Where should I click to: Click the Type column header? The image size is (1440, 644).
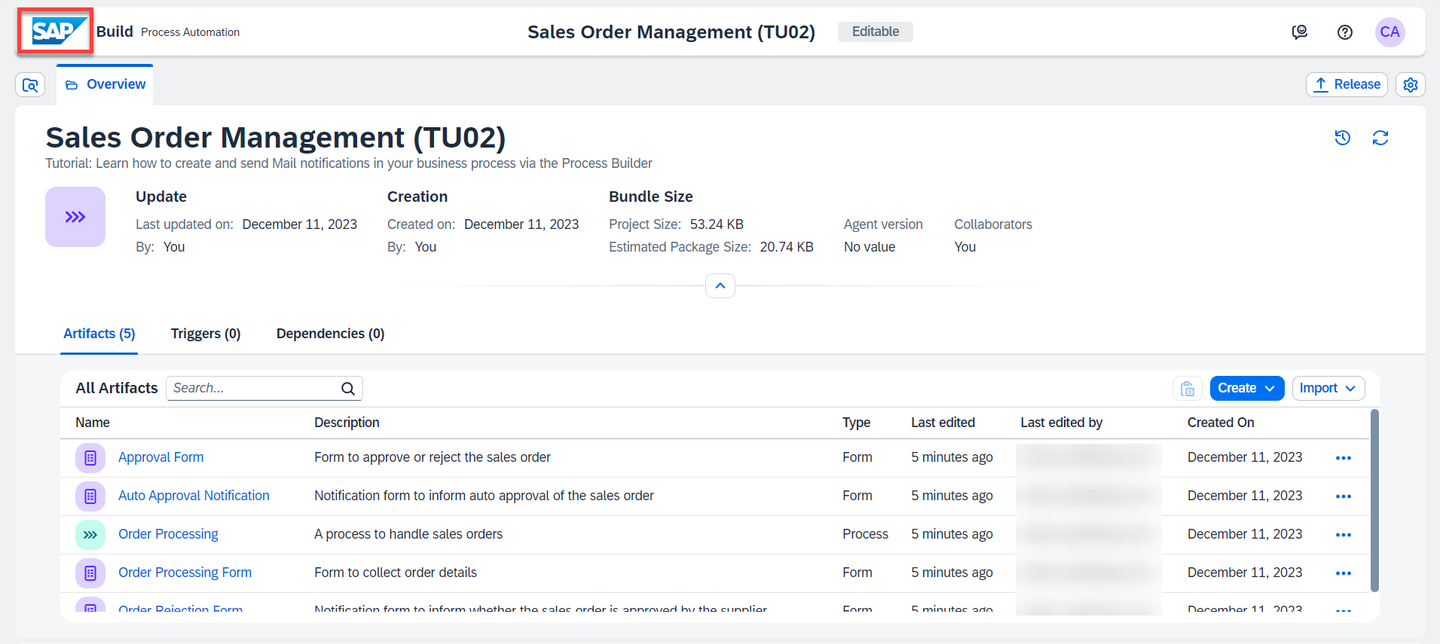[x=856, y=423]
